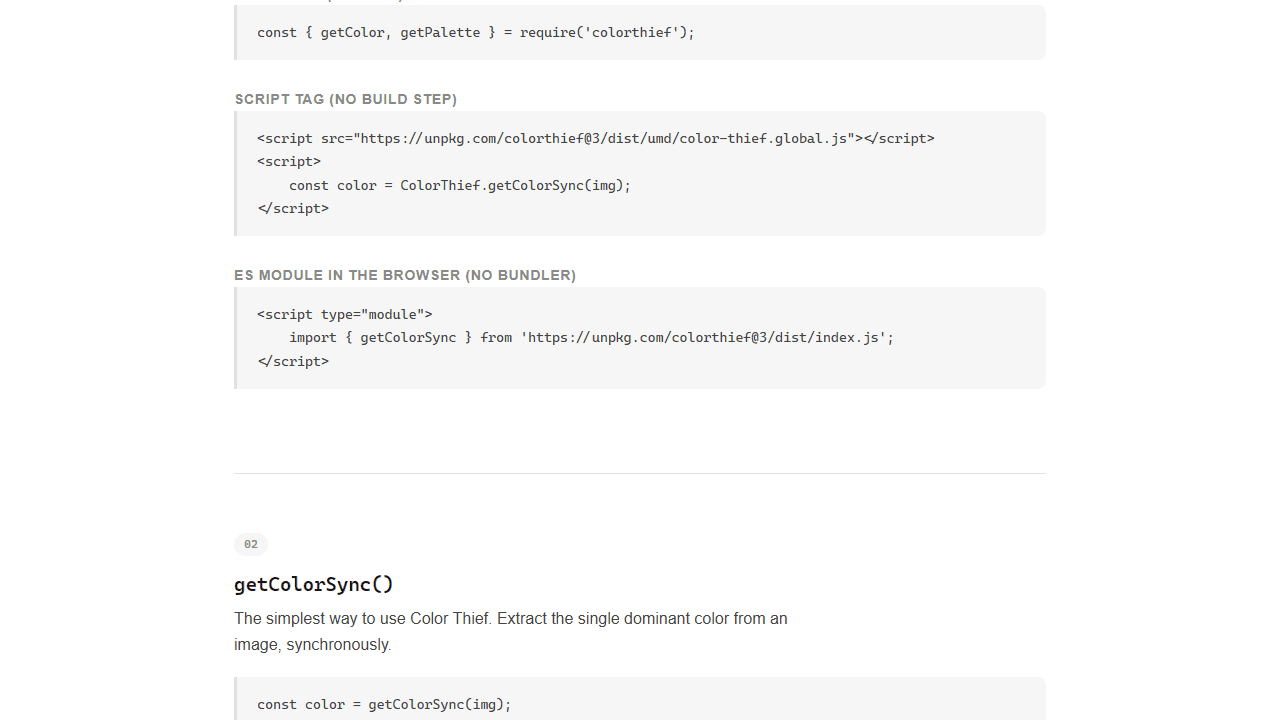Image resolution: width=1280 pixels, height=720 pixels.
Task: Click the bare <script> line below the src line
Action: pyautogui.click(x=289, y=161)
